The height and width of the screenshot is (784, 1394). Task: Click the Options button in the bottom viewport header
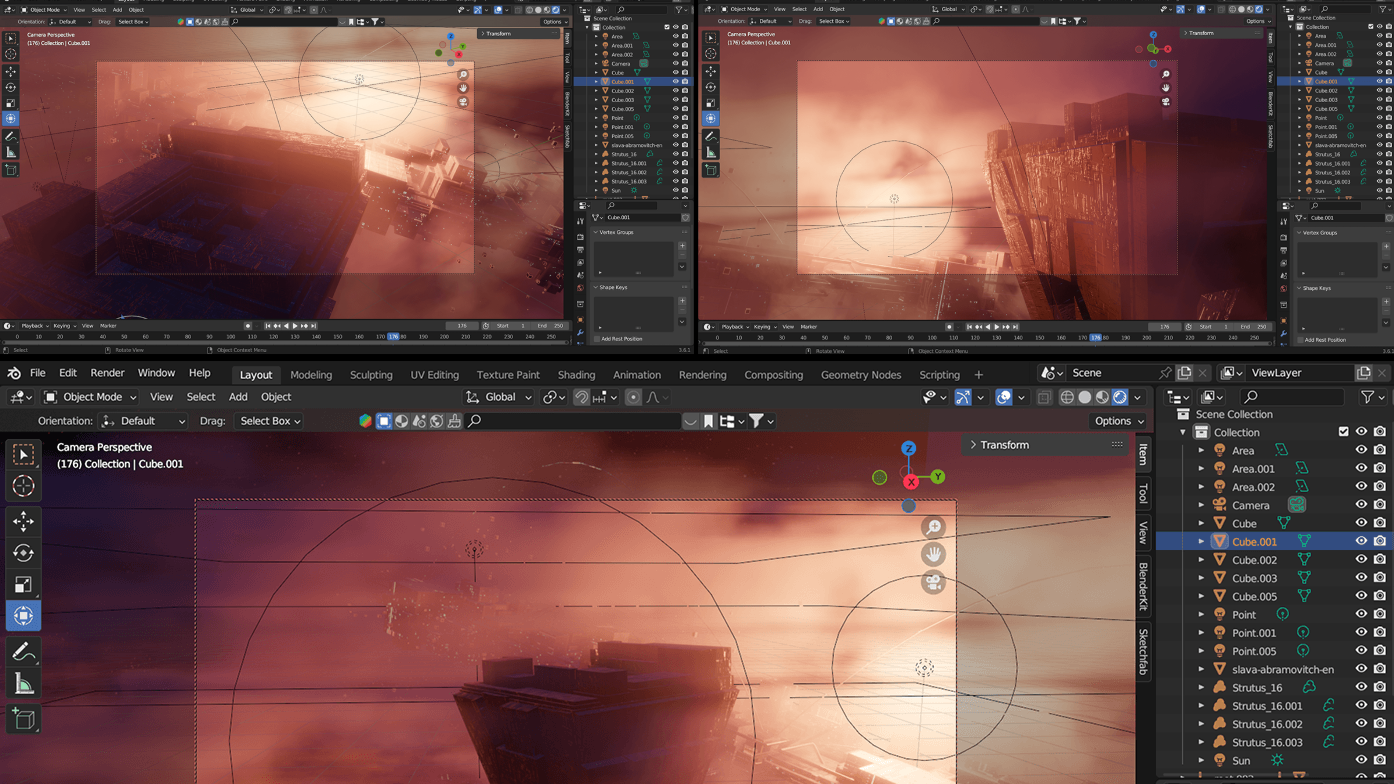(1118, 421)
